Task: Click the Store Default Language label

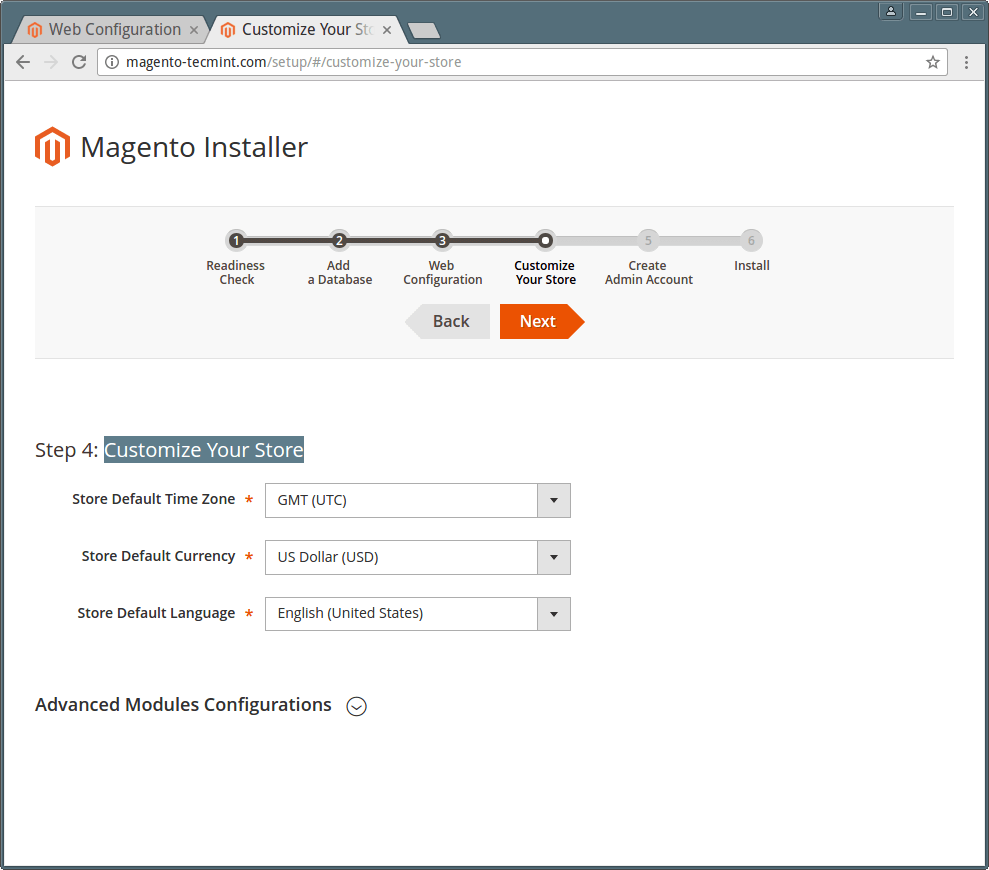Action: (156, 613)
